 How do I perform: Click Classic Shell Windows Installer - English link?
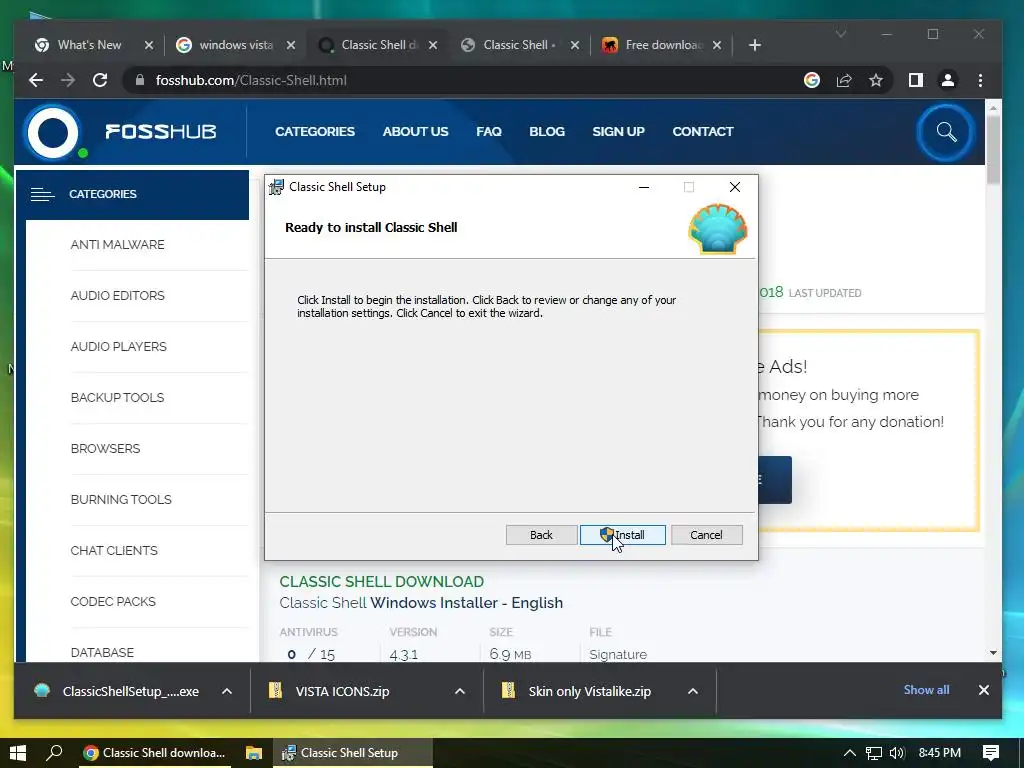coord(421,603)
